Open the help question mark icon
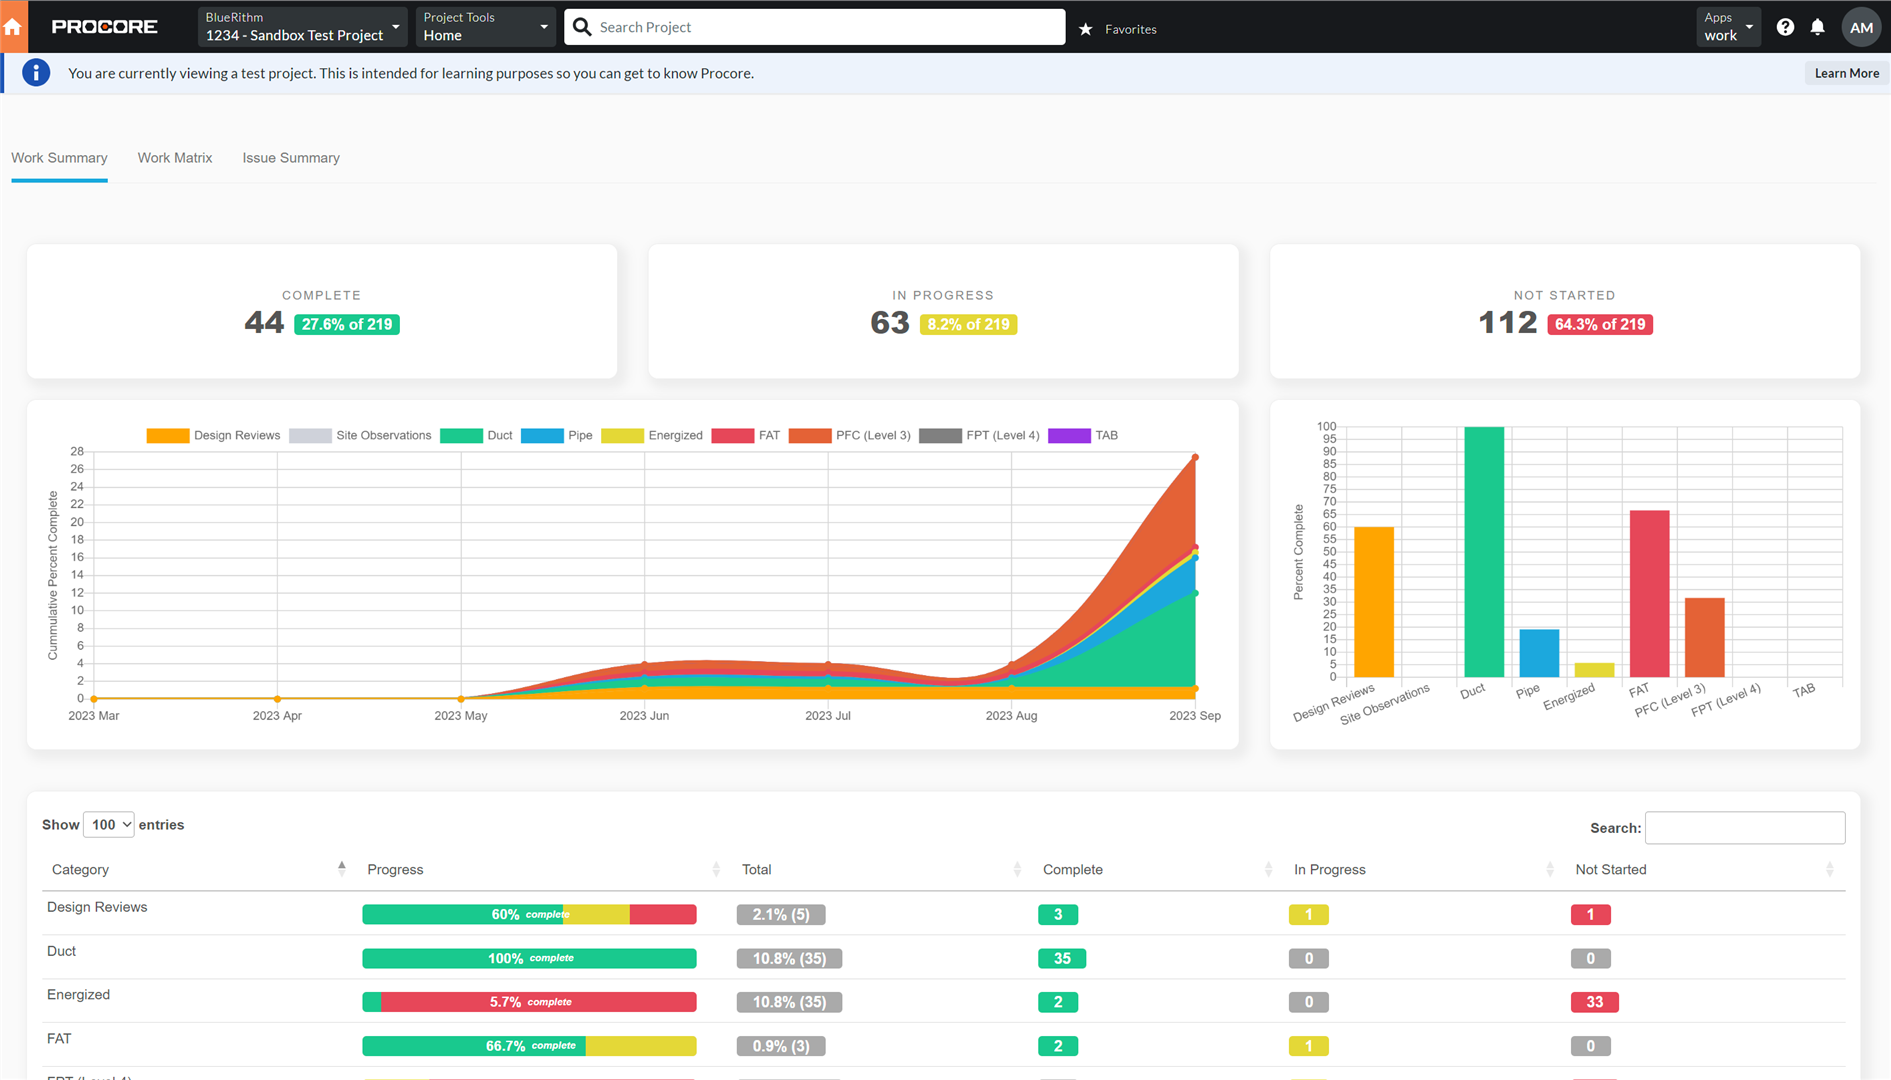This screenshot has height=1080, width=1891. point(1785,27)
